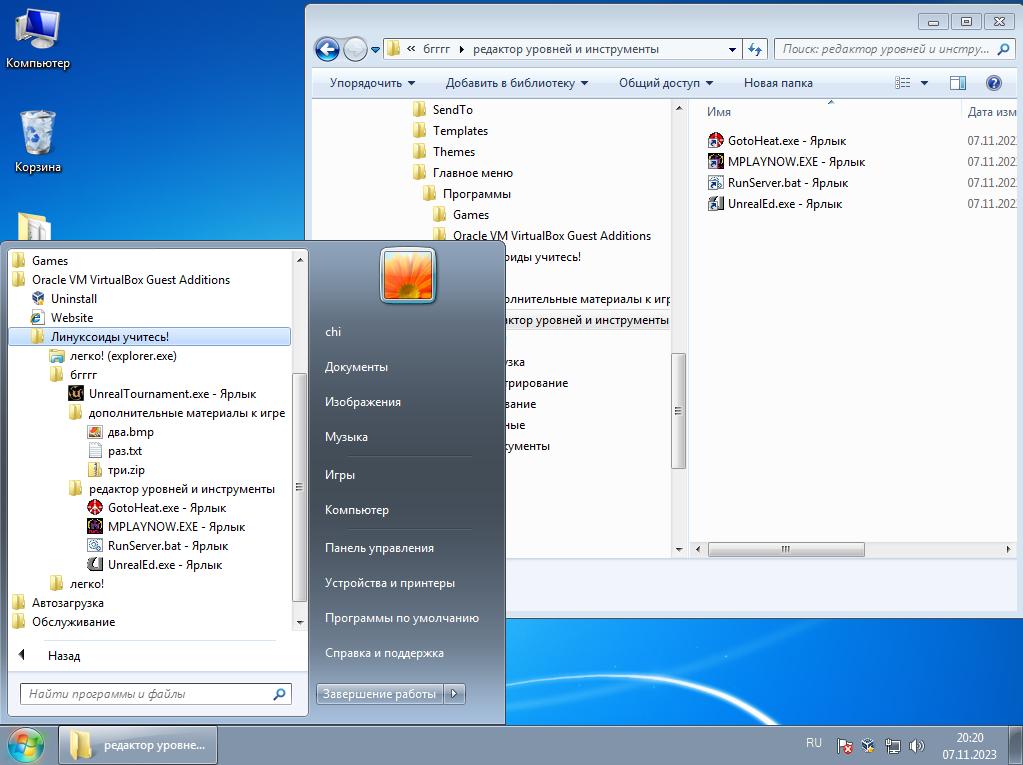This screenshot has height=765, width=1023.
Task: Click the Start menu search field
Action: click(146, 694)
